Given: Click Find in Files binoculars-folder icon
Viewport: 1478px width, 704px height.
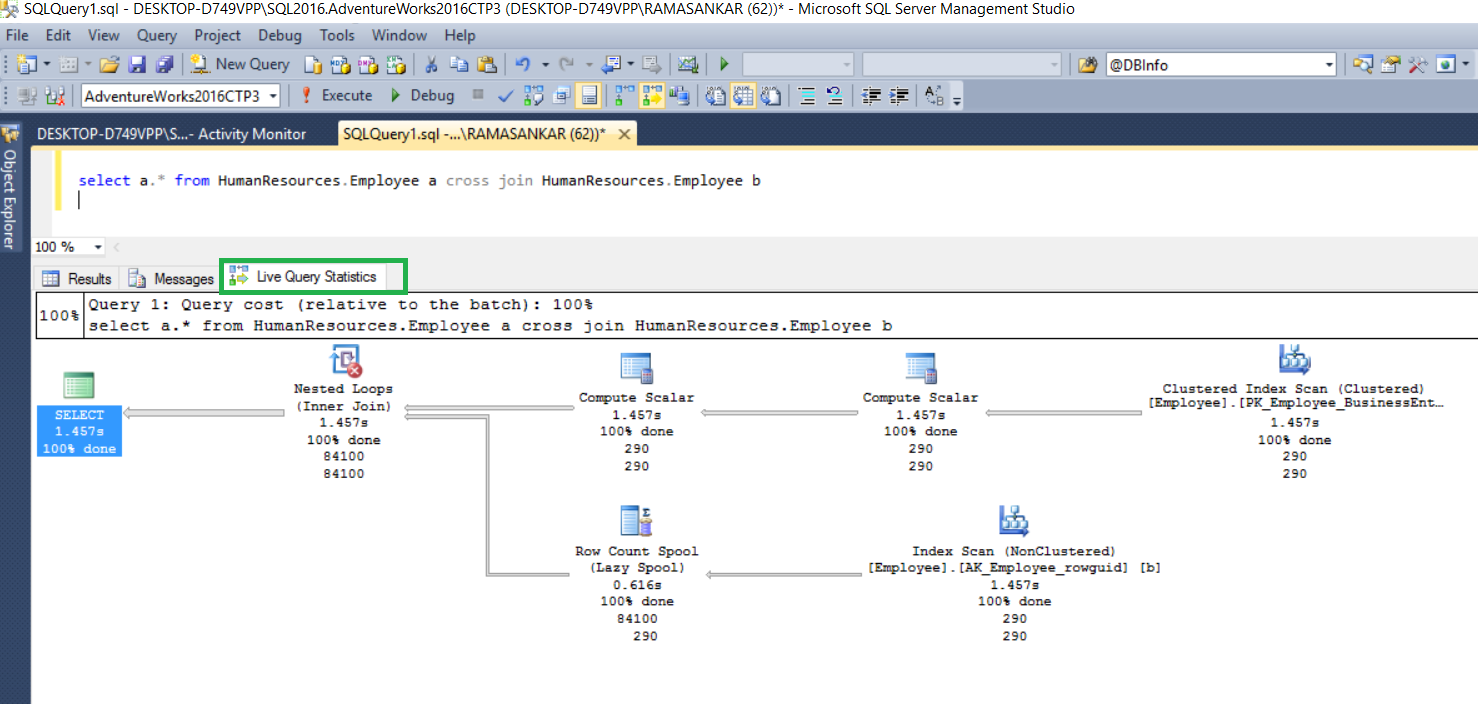Looking at the screenshot, I should [1088, 64].
